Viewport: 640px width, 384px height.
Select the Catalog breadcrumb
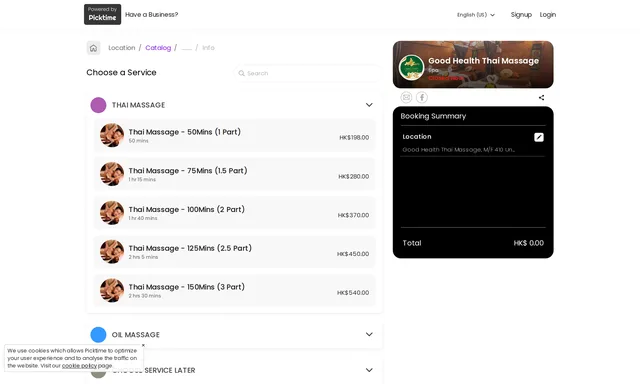(158, 48)
